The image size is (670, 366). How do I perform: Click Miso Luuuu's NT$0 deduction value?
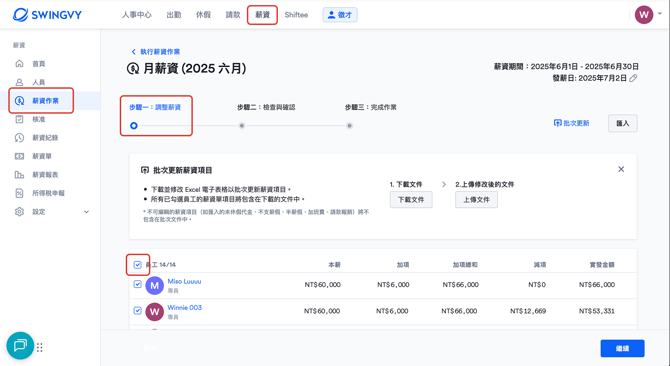click(537, 284)
